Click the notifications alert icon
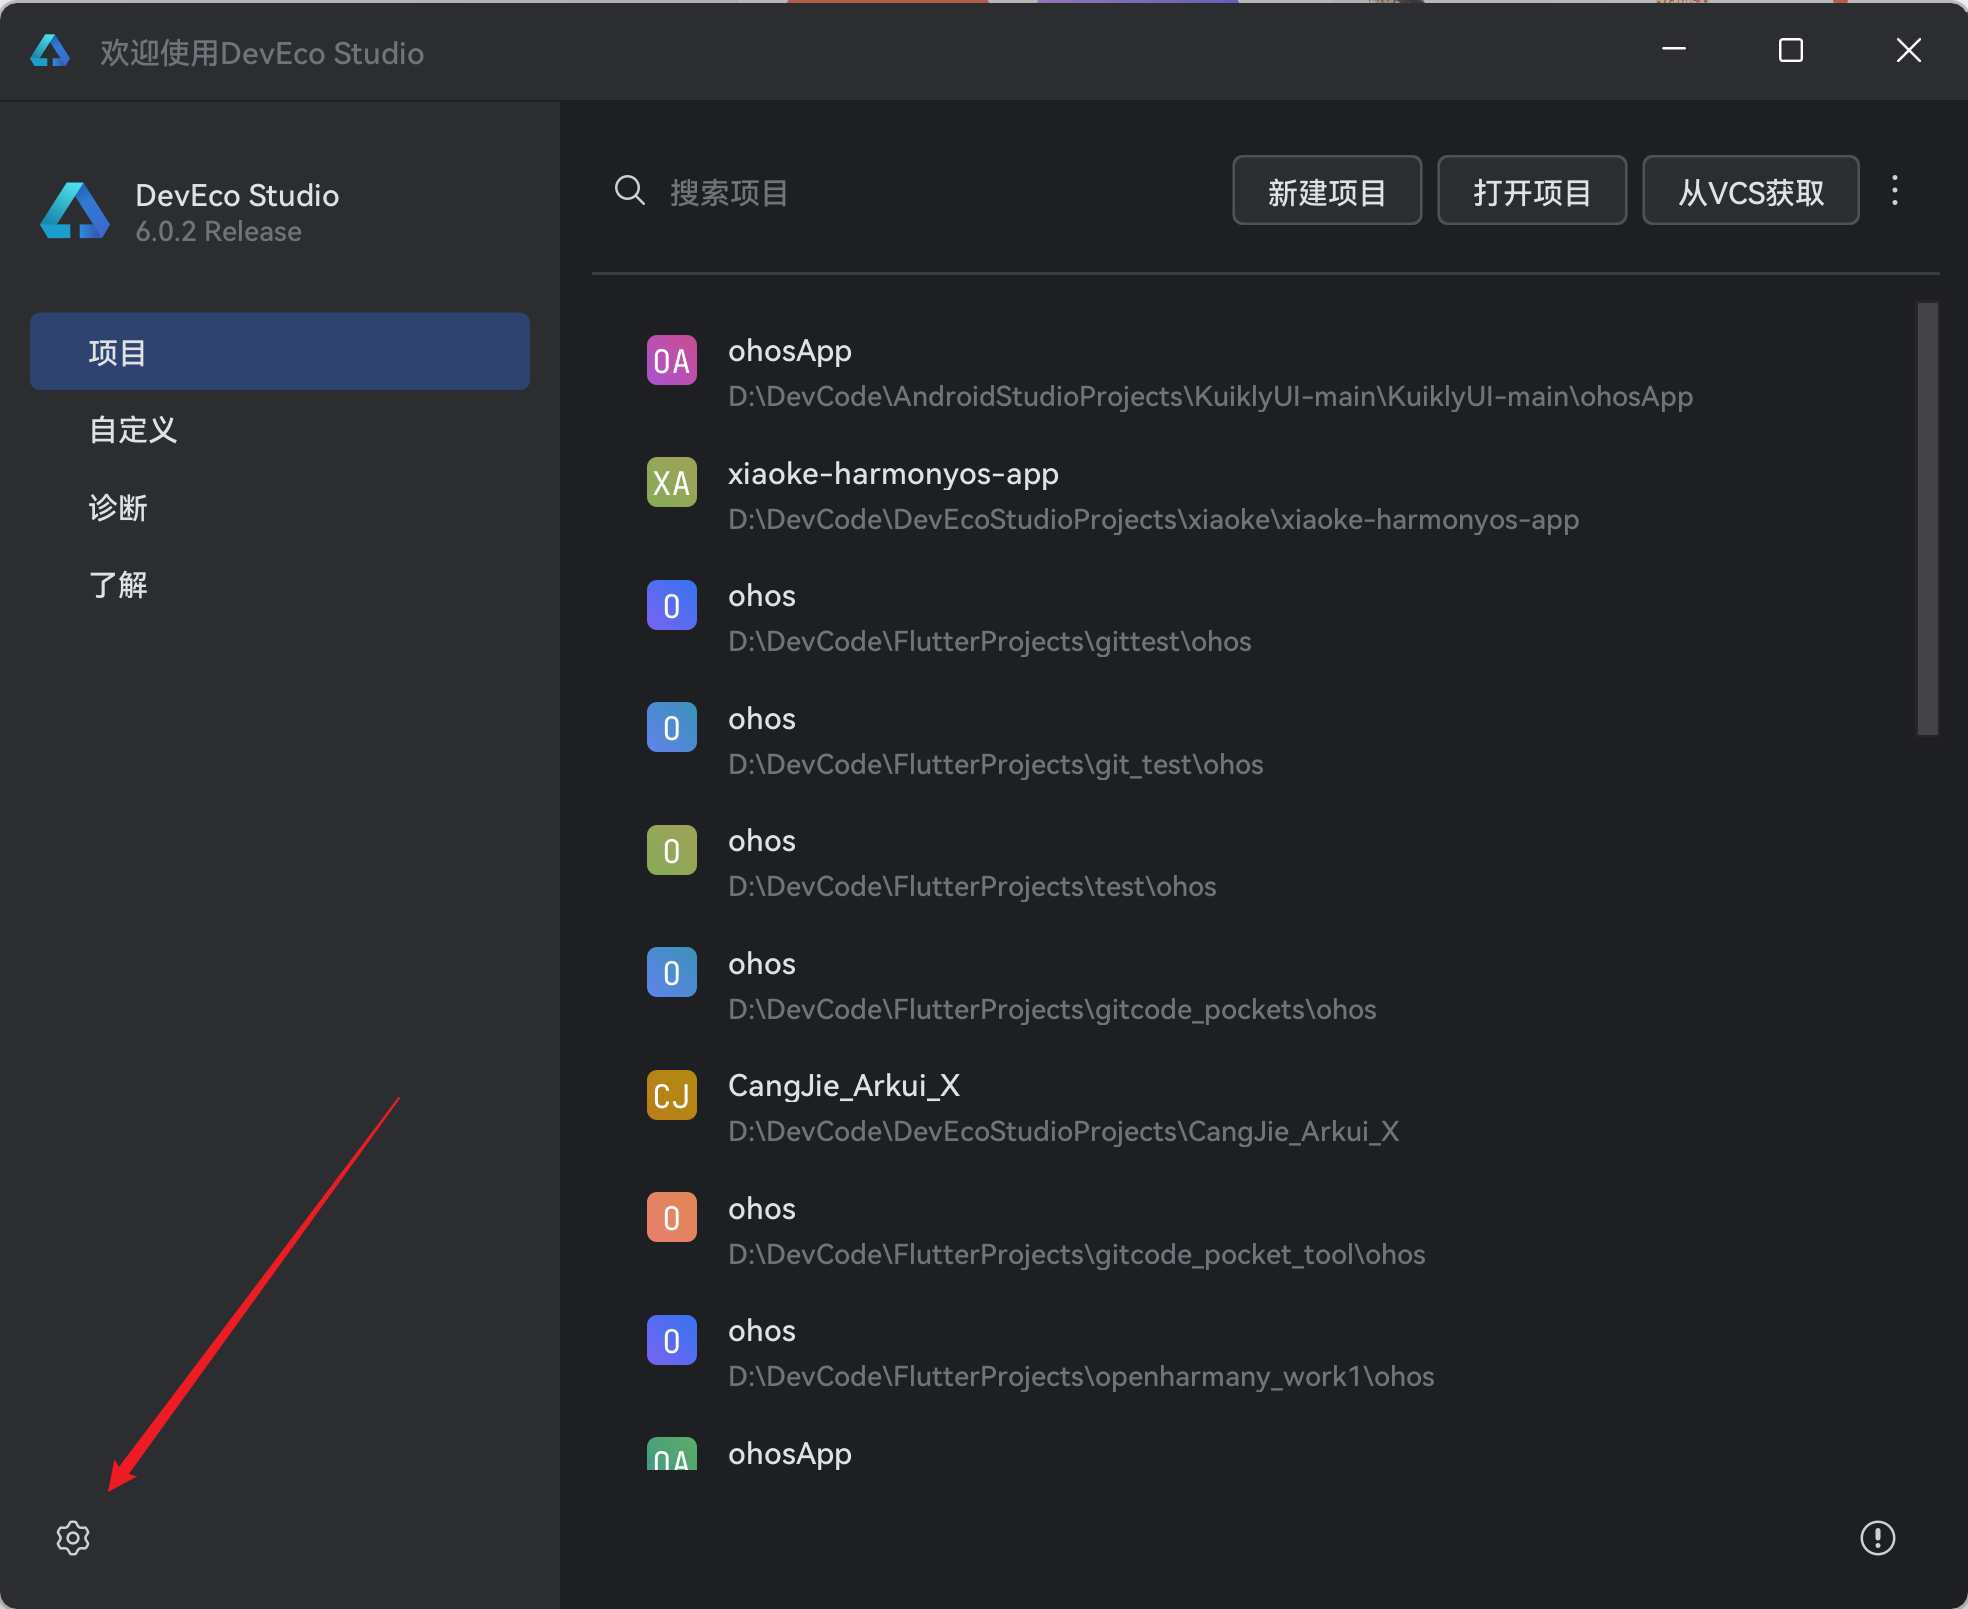The image size is (1968, 1609). pyautogui.click(x=1877, y=1538)
